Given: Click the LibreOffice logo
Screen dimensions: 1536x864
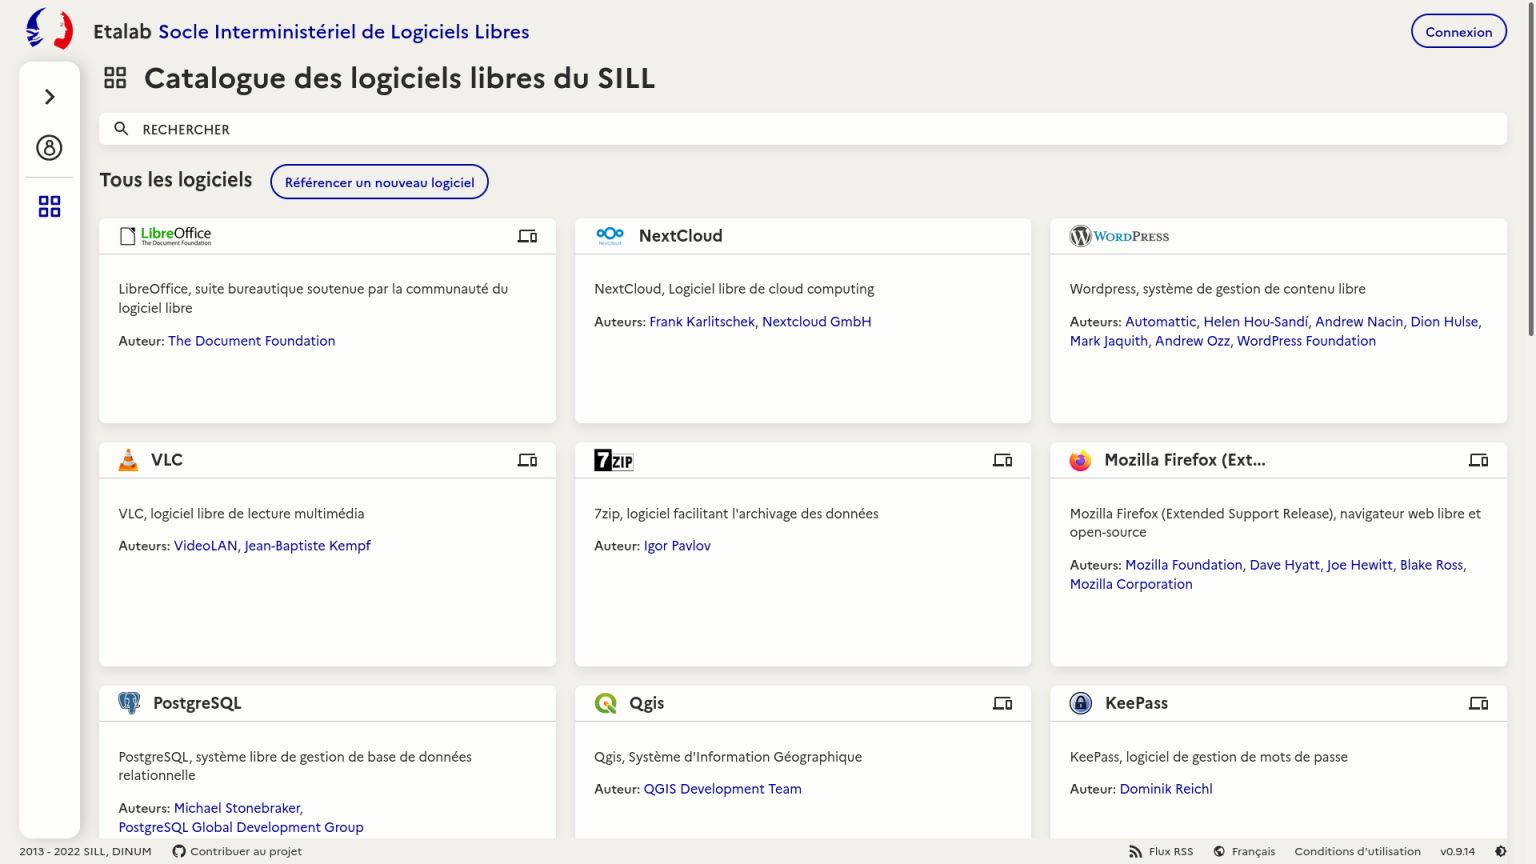Looking at the screenshot, I should coord(166,236).
